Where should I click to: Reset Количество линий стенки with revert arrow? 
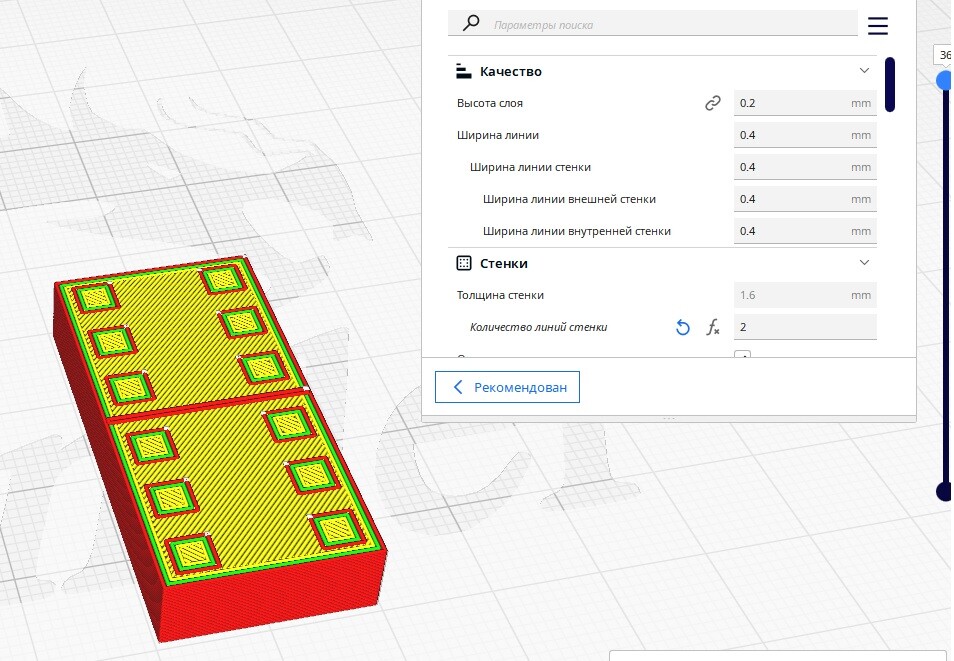tap(683, 327)
